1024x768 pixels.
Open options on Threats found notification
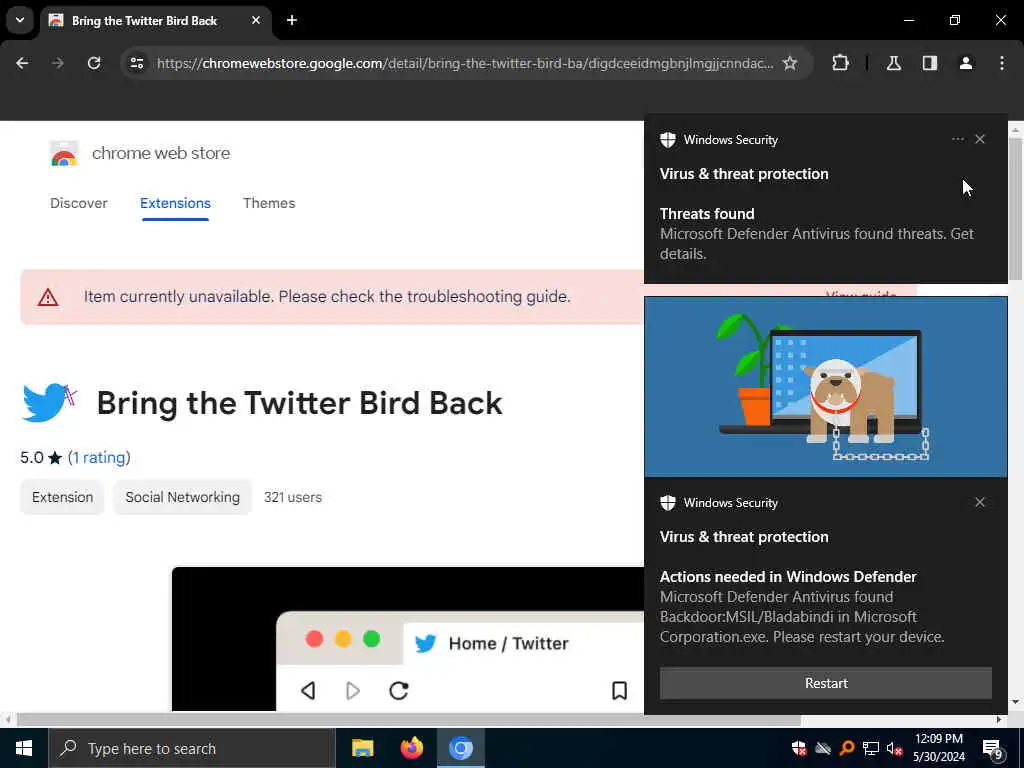tap(957, 139)
